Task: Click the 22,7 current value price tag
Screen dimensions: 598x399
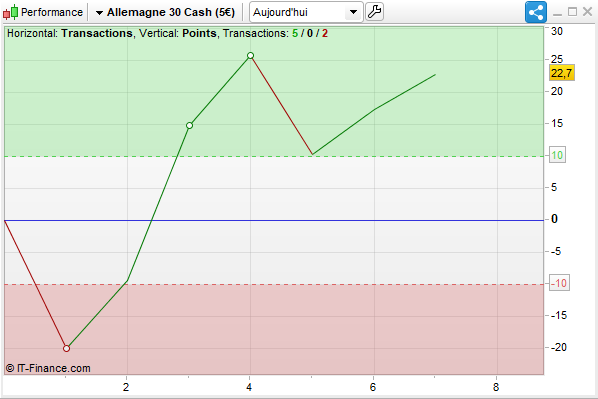Action: [562, 73]
